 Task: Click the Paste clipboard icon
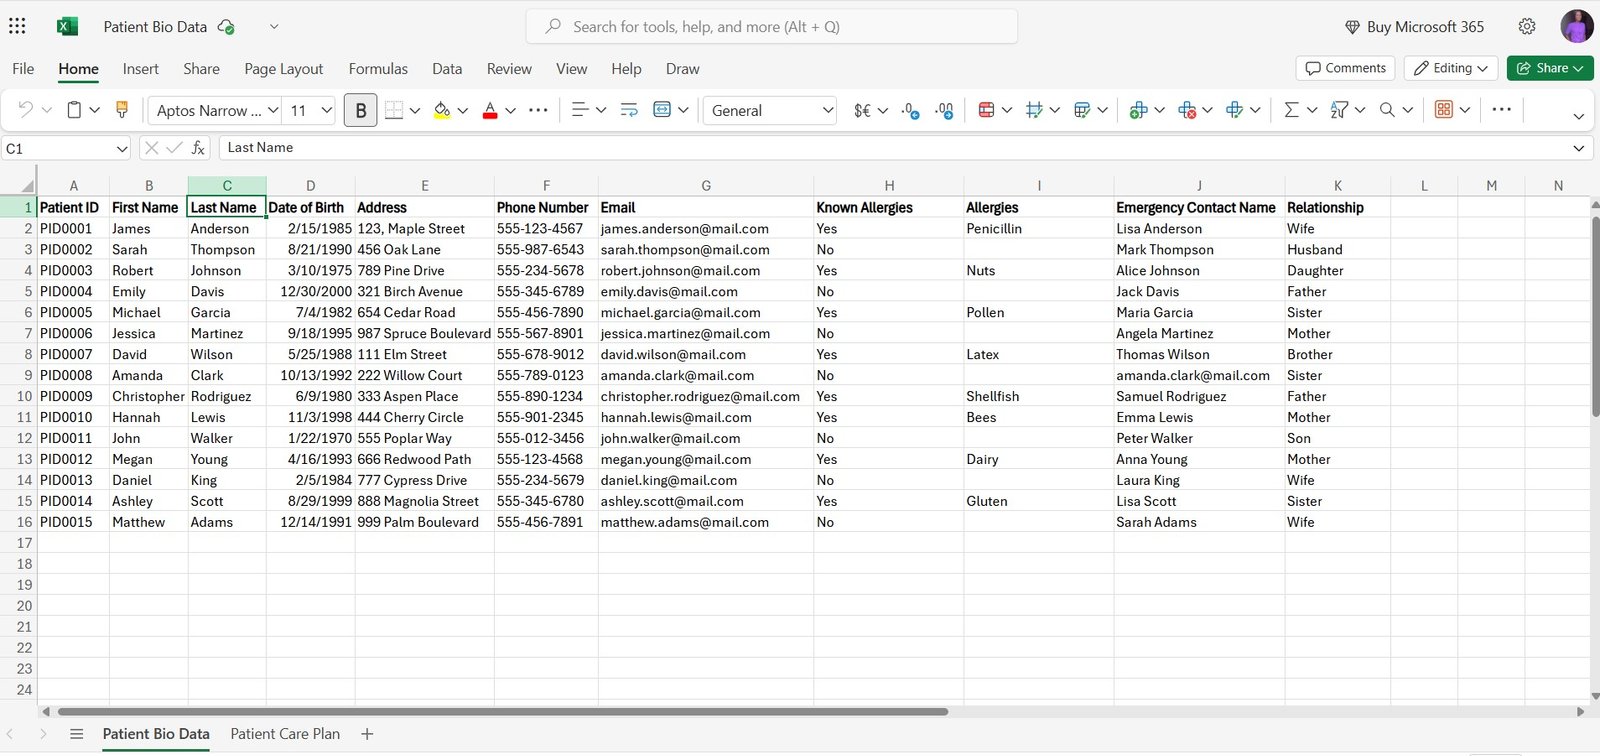[x=74, y=110]
